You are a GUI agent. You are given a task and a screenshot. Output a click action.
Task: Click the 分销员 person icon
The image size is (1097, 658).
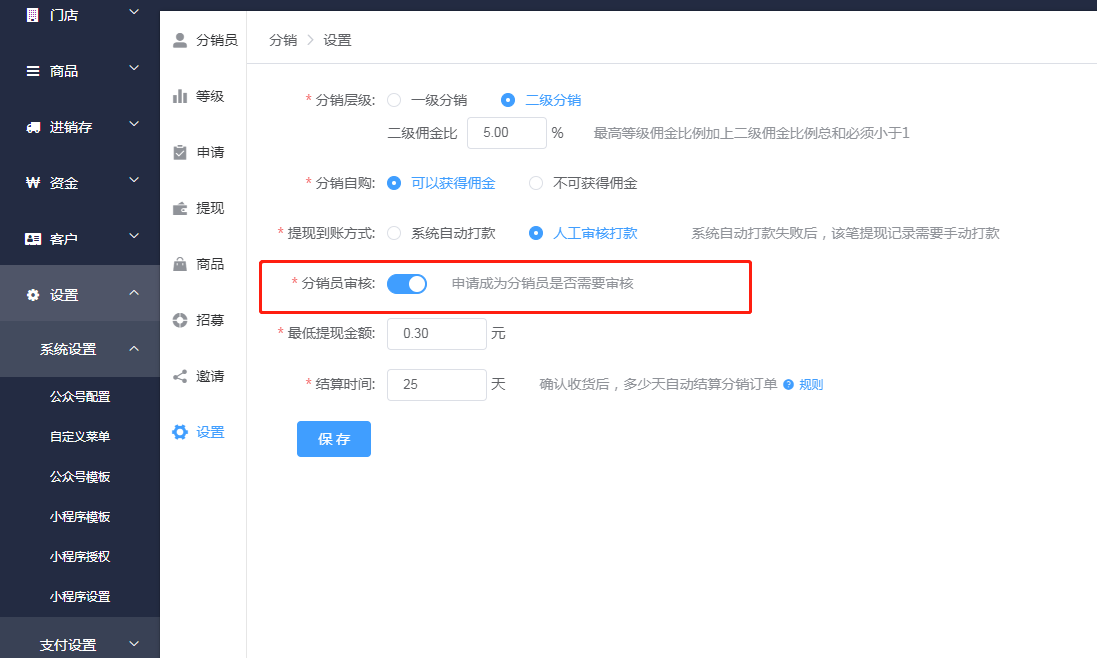(180, 40)
